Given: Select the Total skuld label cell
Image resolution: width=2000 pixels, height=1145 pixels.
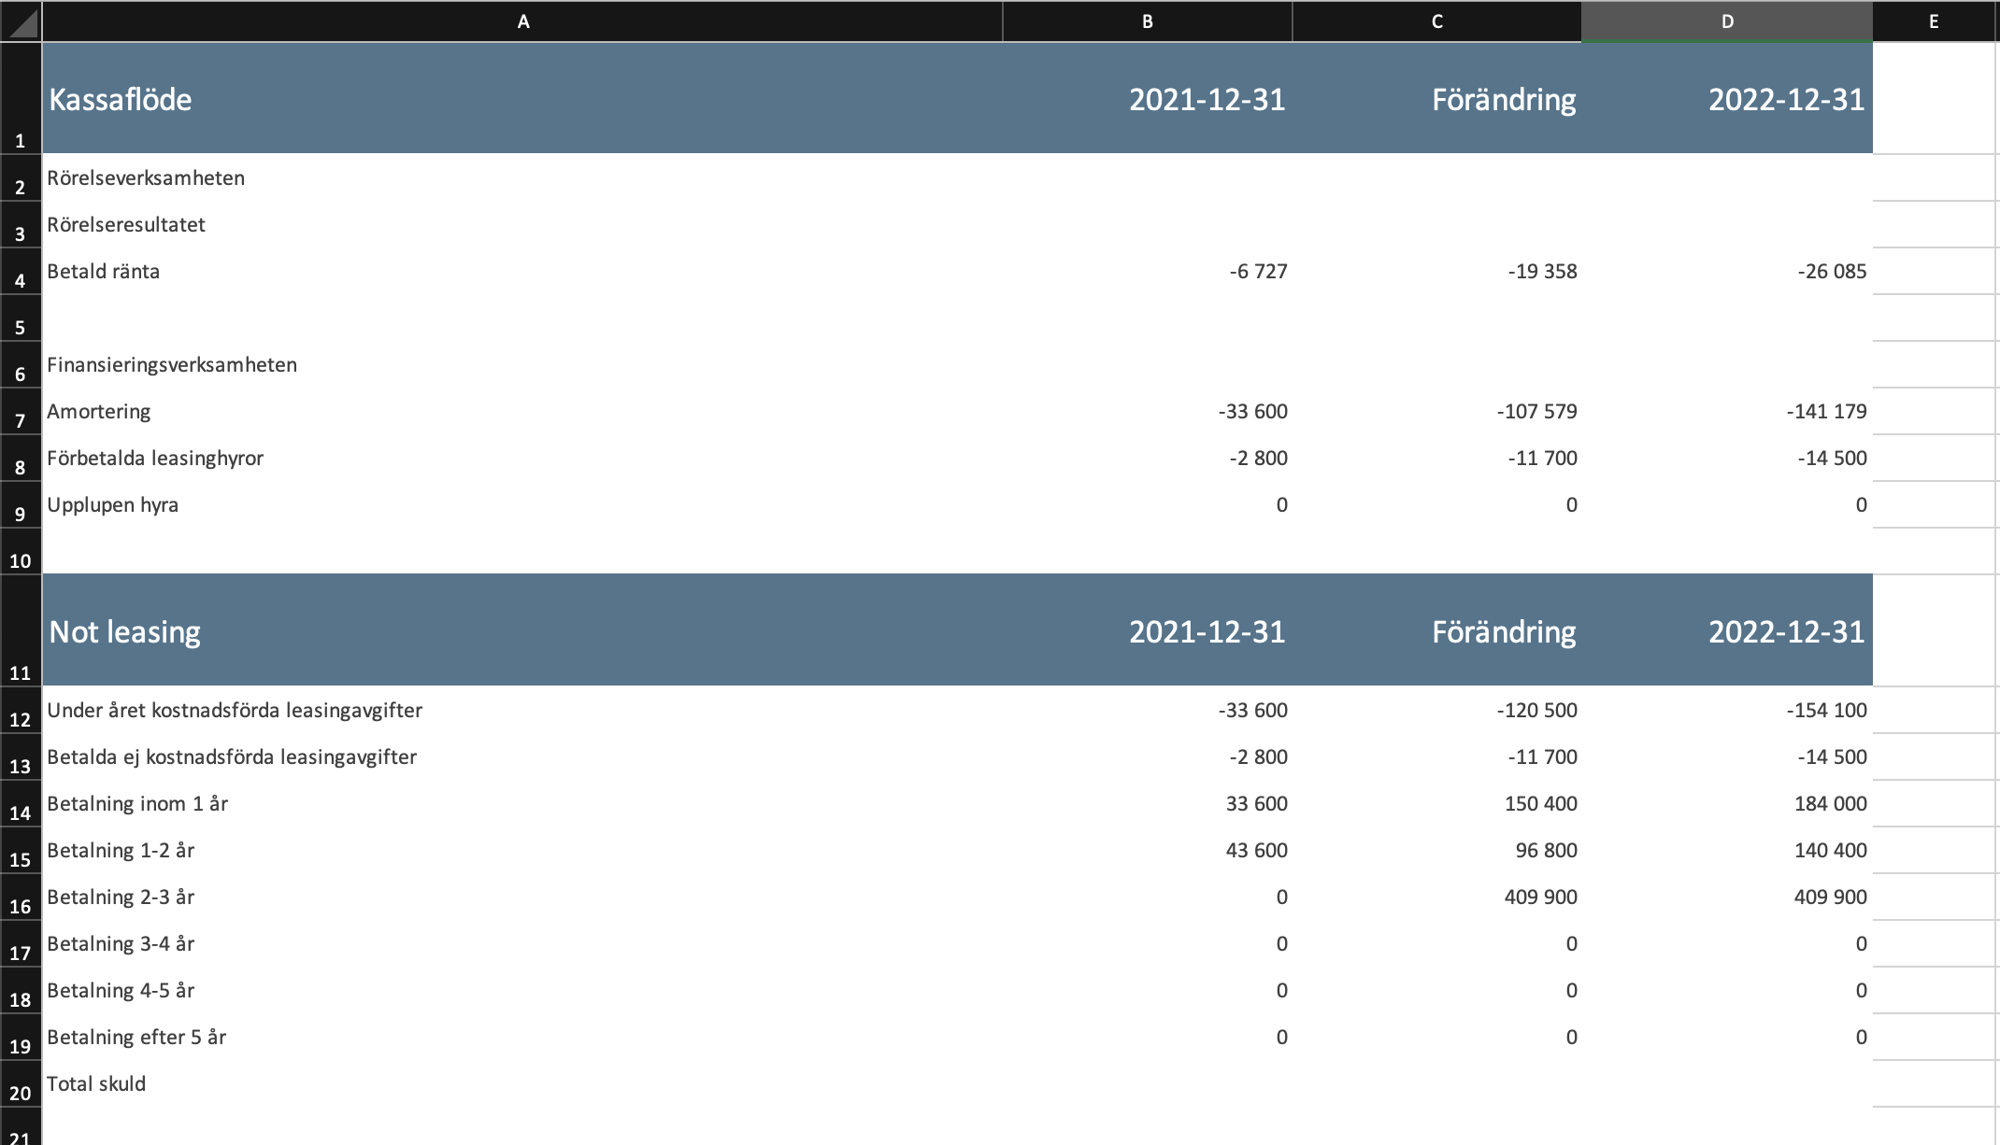Looking at the screenshot, I should [x=96, y=1084].
